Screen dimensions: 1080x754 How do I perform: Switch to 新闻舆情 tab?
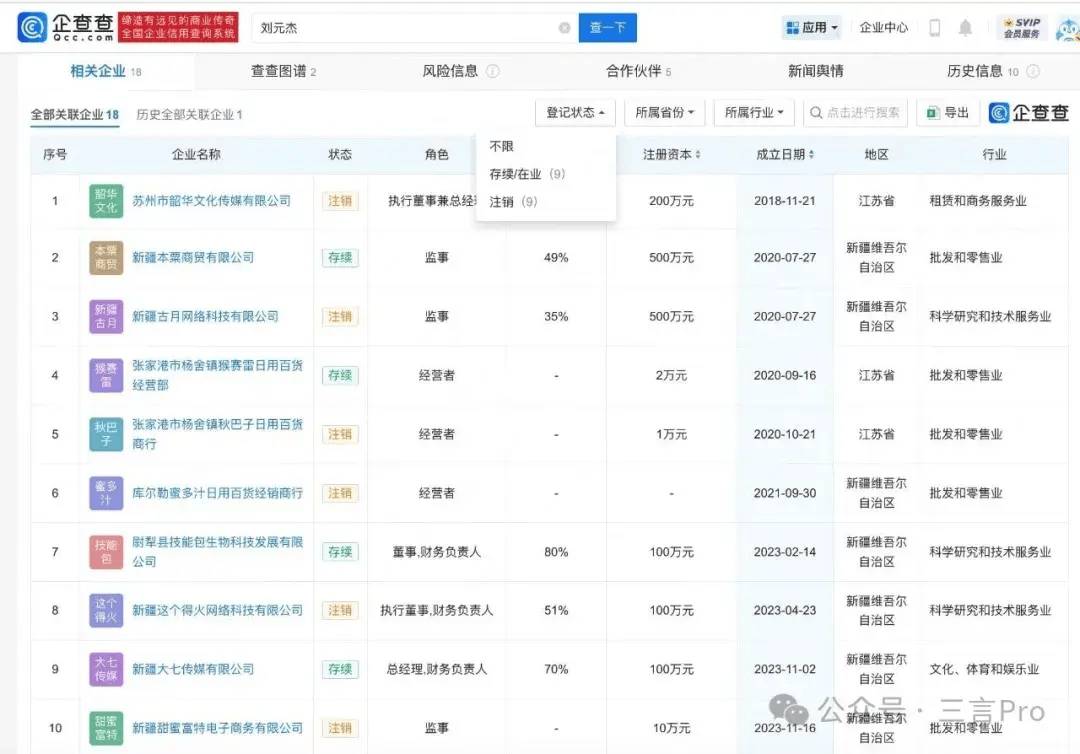pyautogui.click(x=816, y=71)
